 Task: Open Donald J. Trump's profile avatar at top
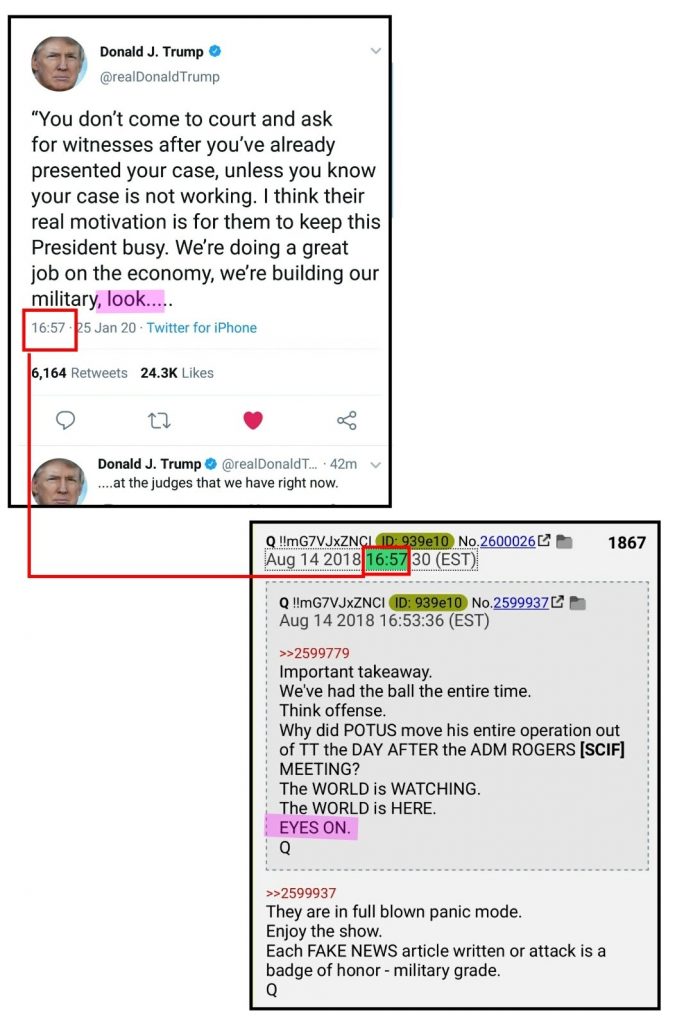point(59,63)
